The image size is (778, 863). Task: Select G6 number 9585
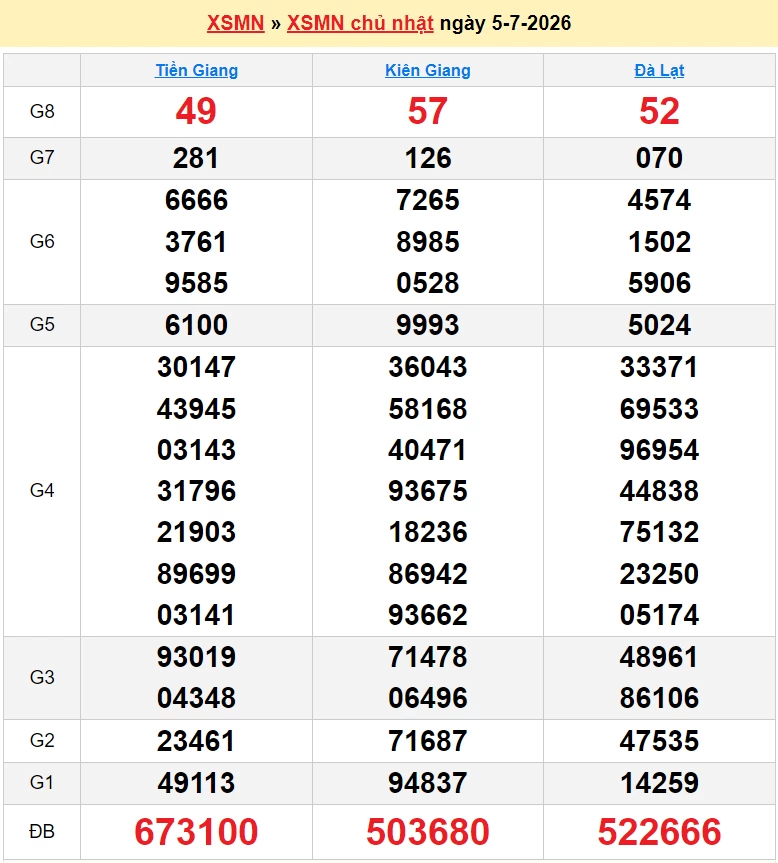[x=196, y=283]
